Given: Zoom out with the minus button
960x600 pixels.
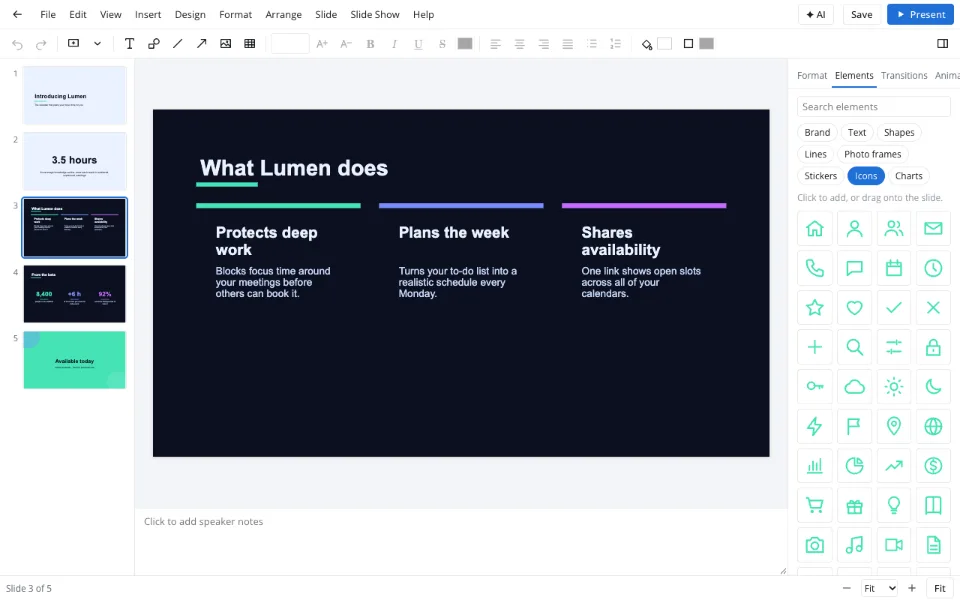Looking at the screenshot, I should coord(847,588).
